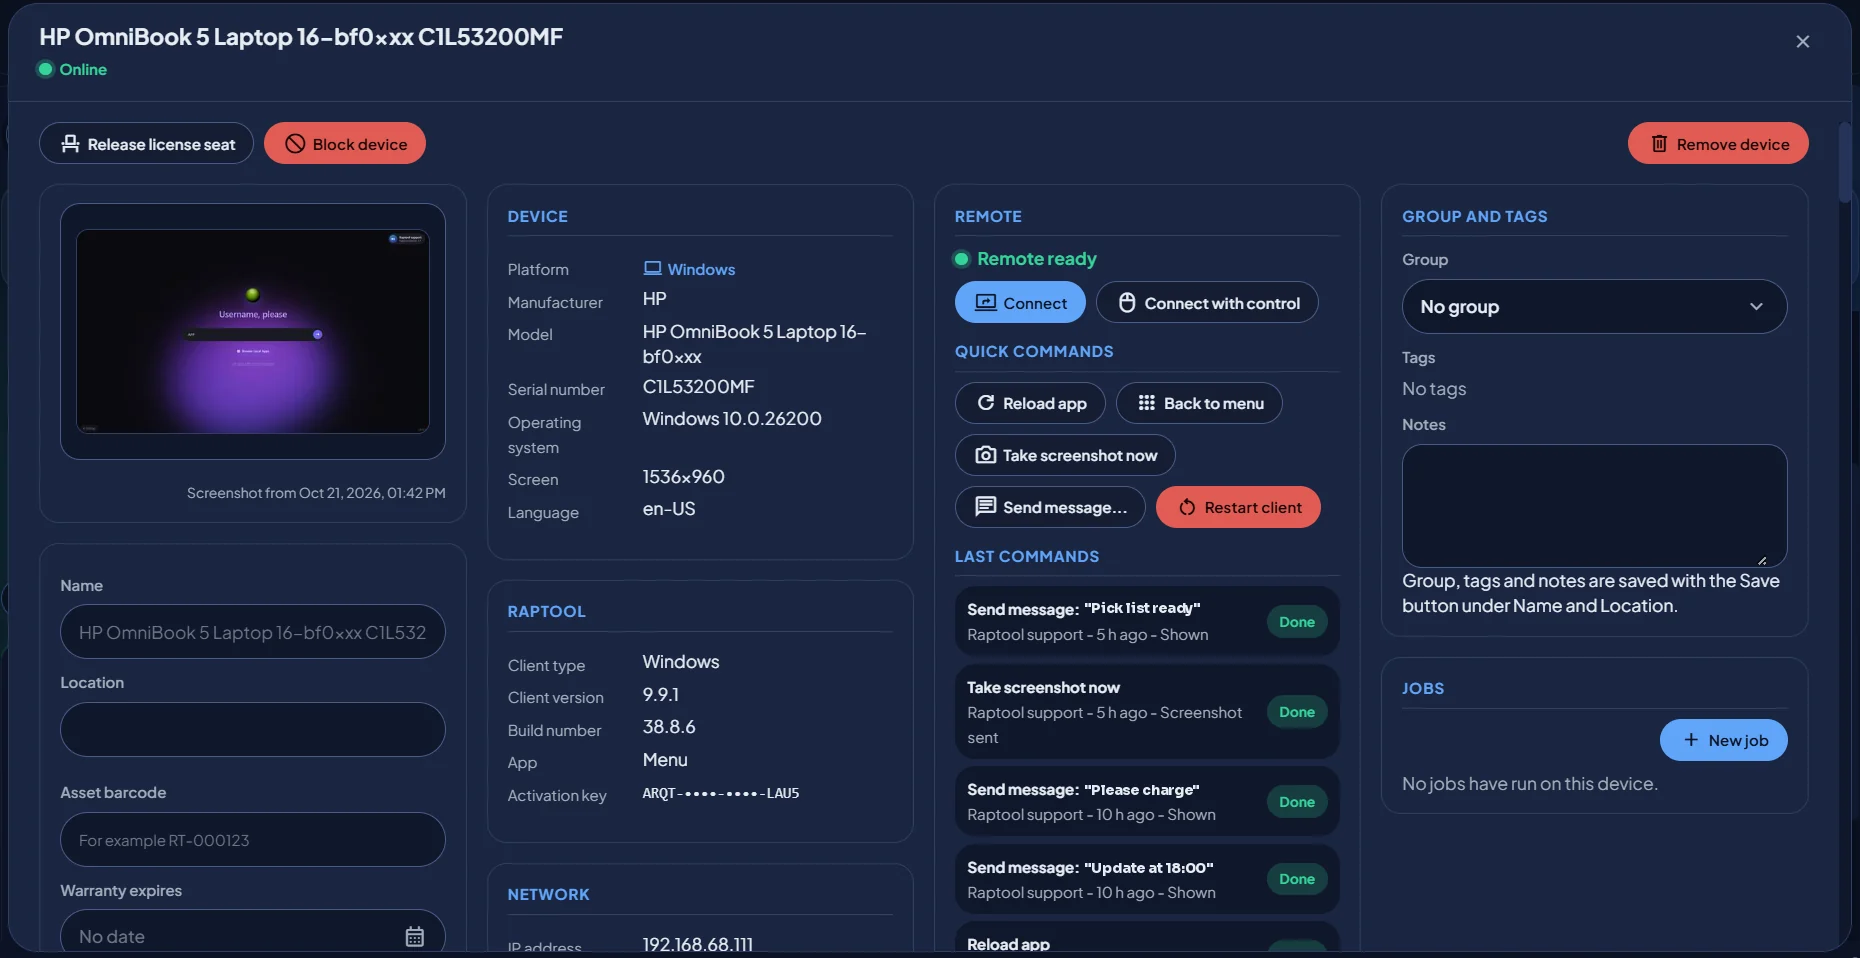Send device back to menu
The height and width of the screenshot is (958, 1860).
(1199, 403)
